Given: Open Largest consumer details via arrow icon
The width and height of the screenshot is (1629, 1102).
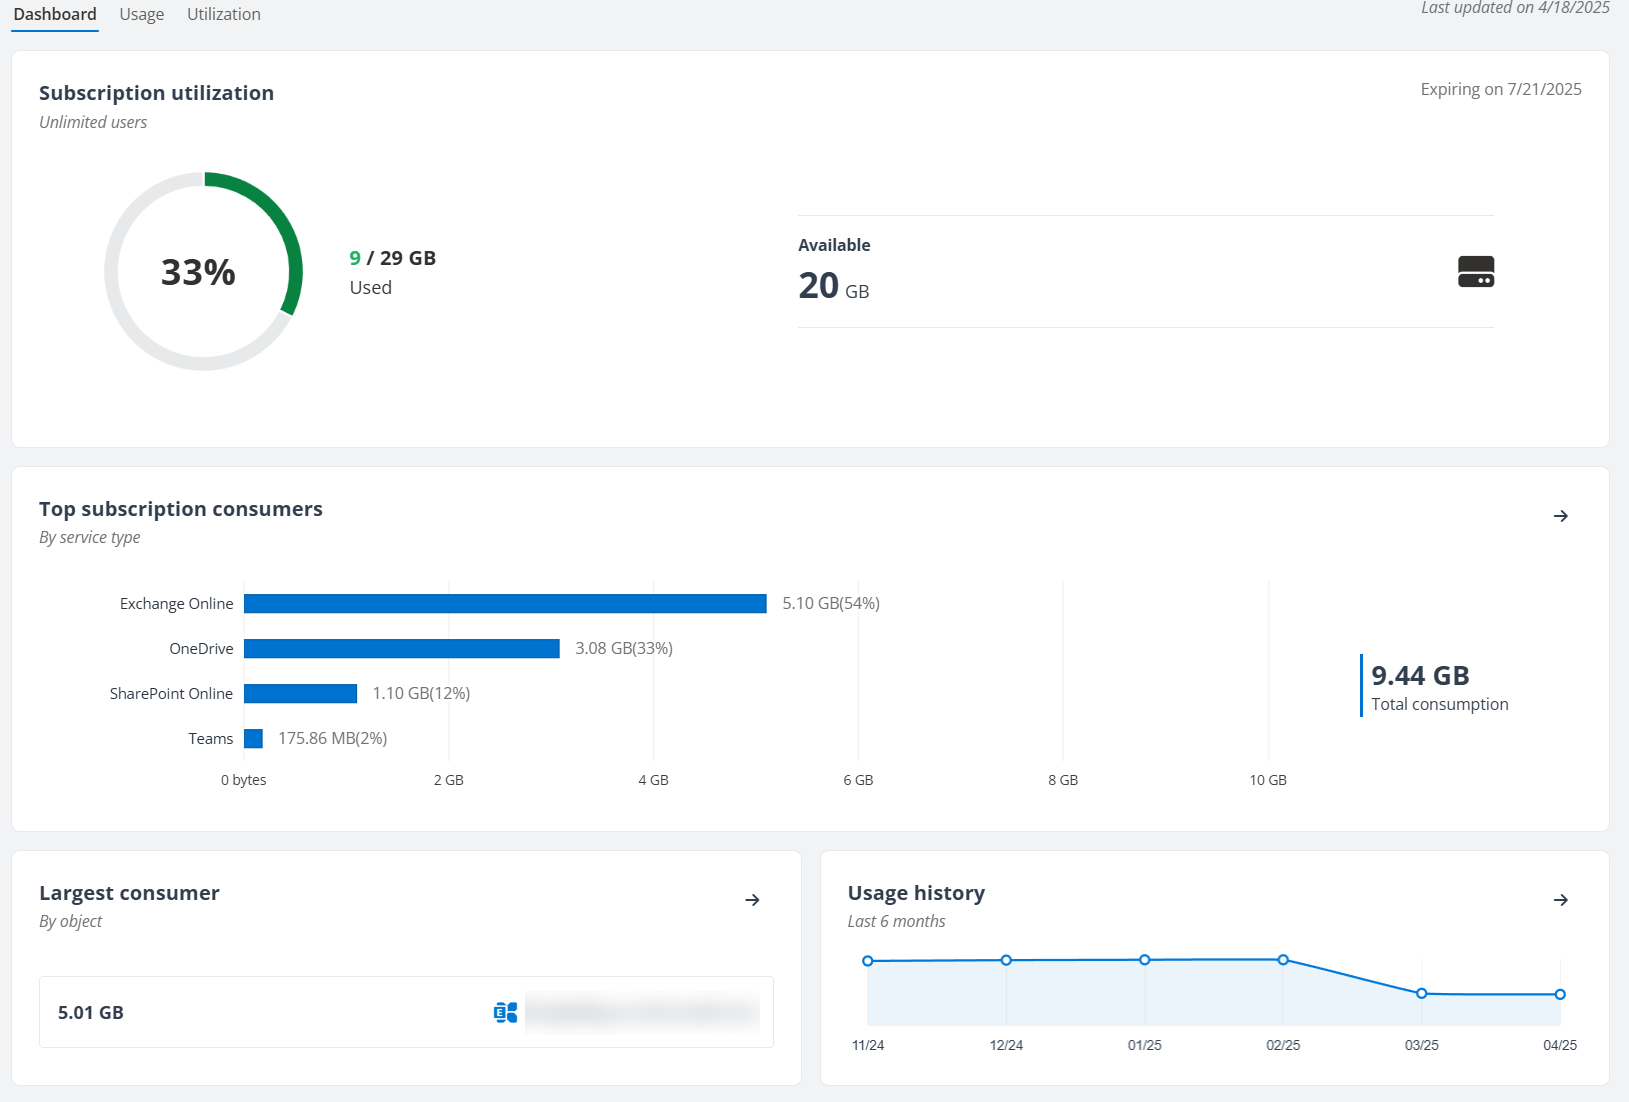Looking at the screenshot, I should [753, 900].
